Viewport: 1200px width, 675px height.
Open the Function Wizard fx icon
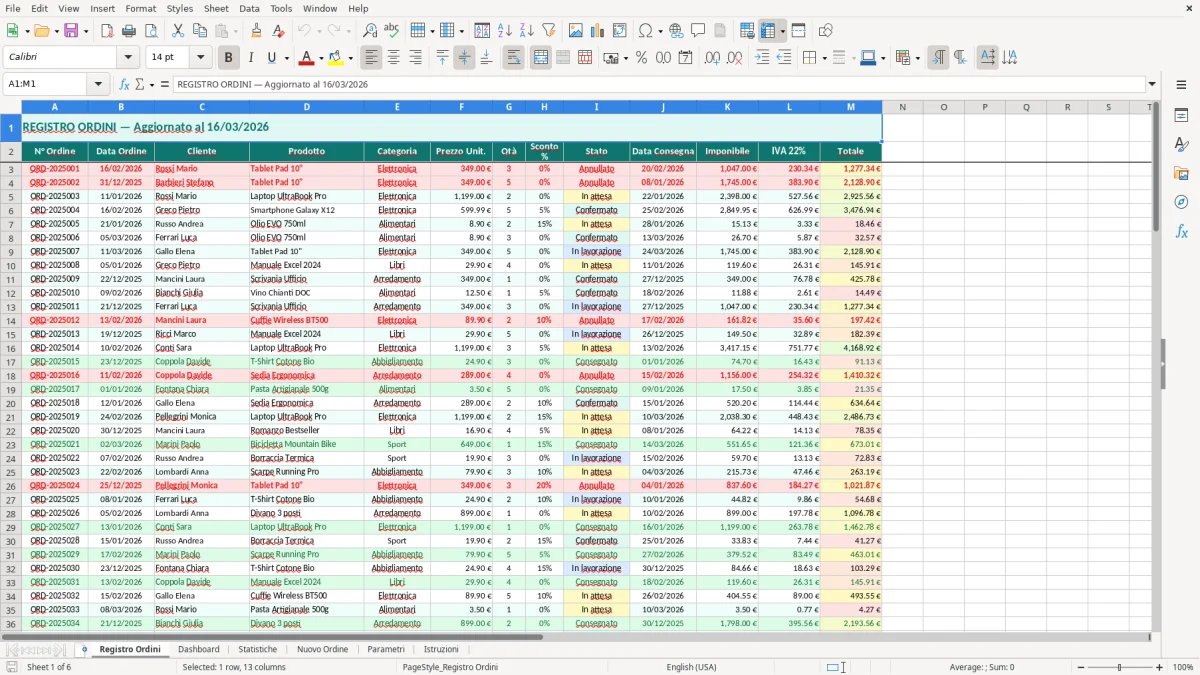tap(124, 84)
